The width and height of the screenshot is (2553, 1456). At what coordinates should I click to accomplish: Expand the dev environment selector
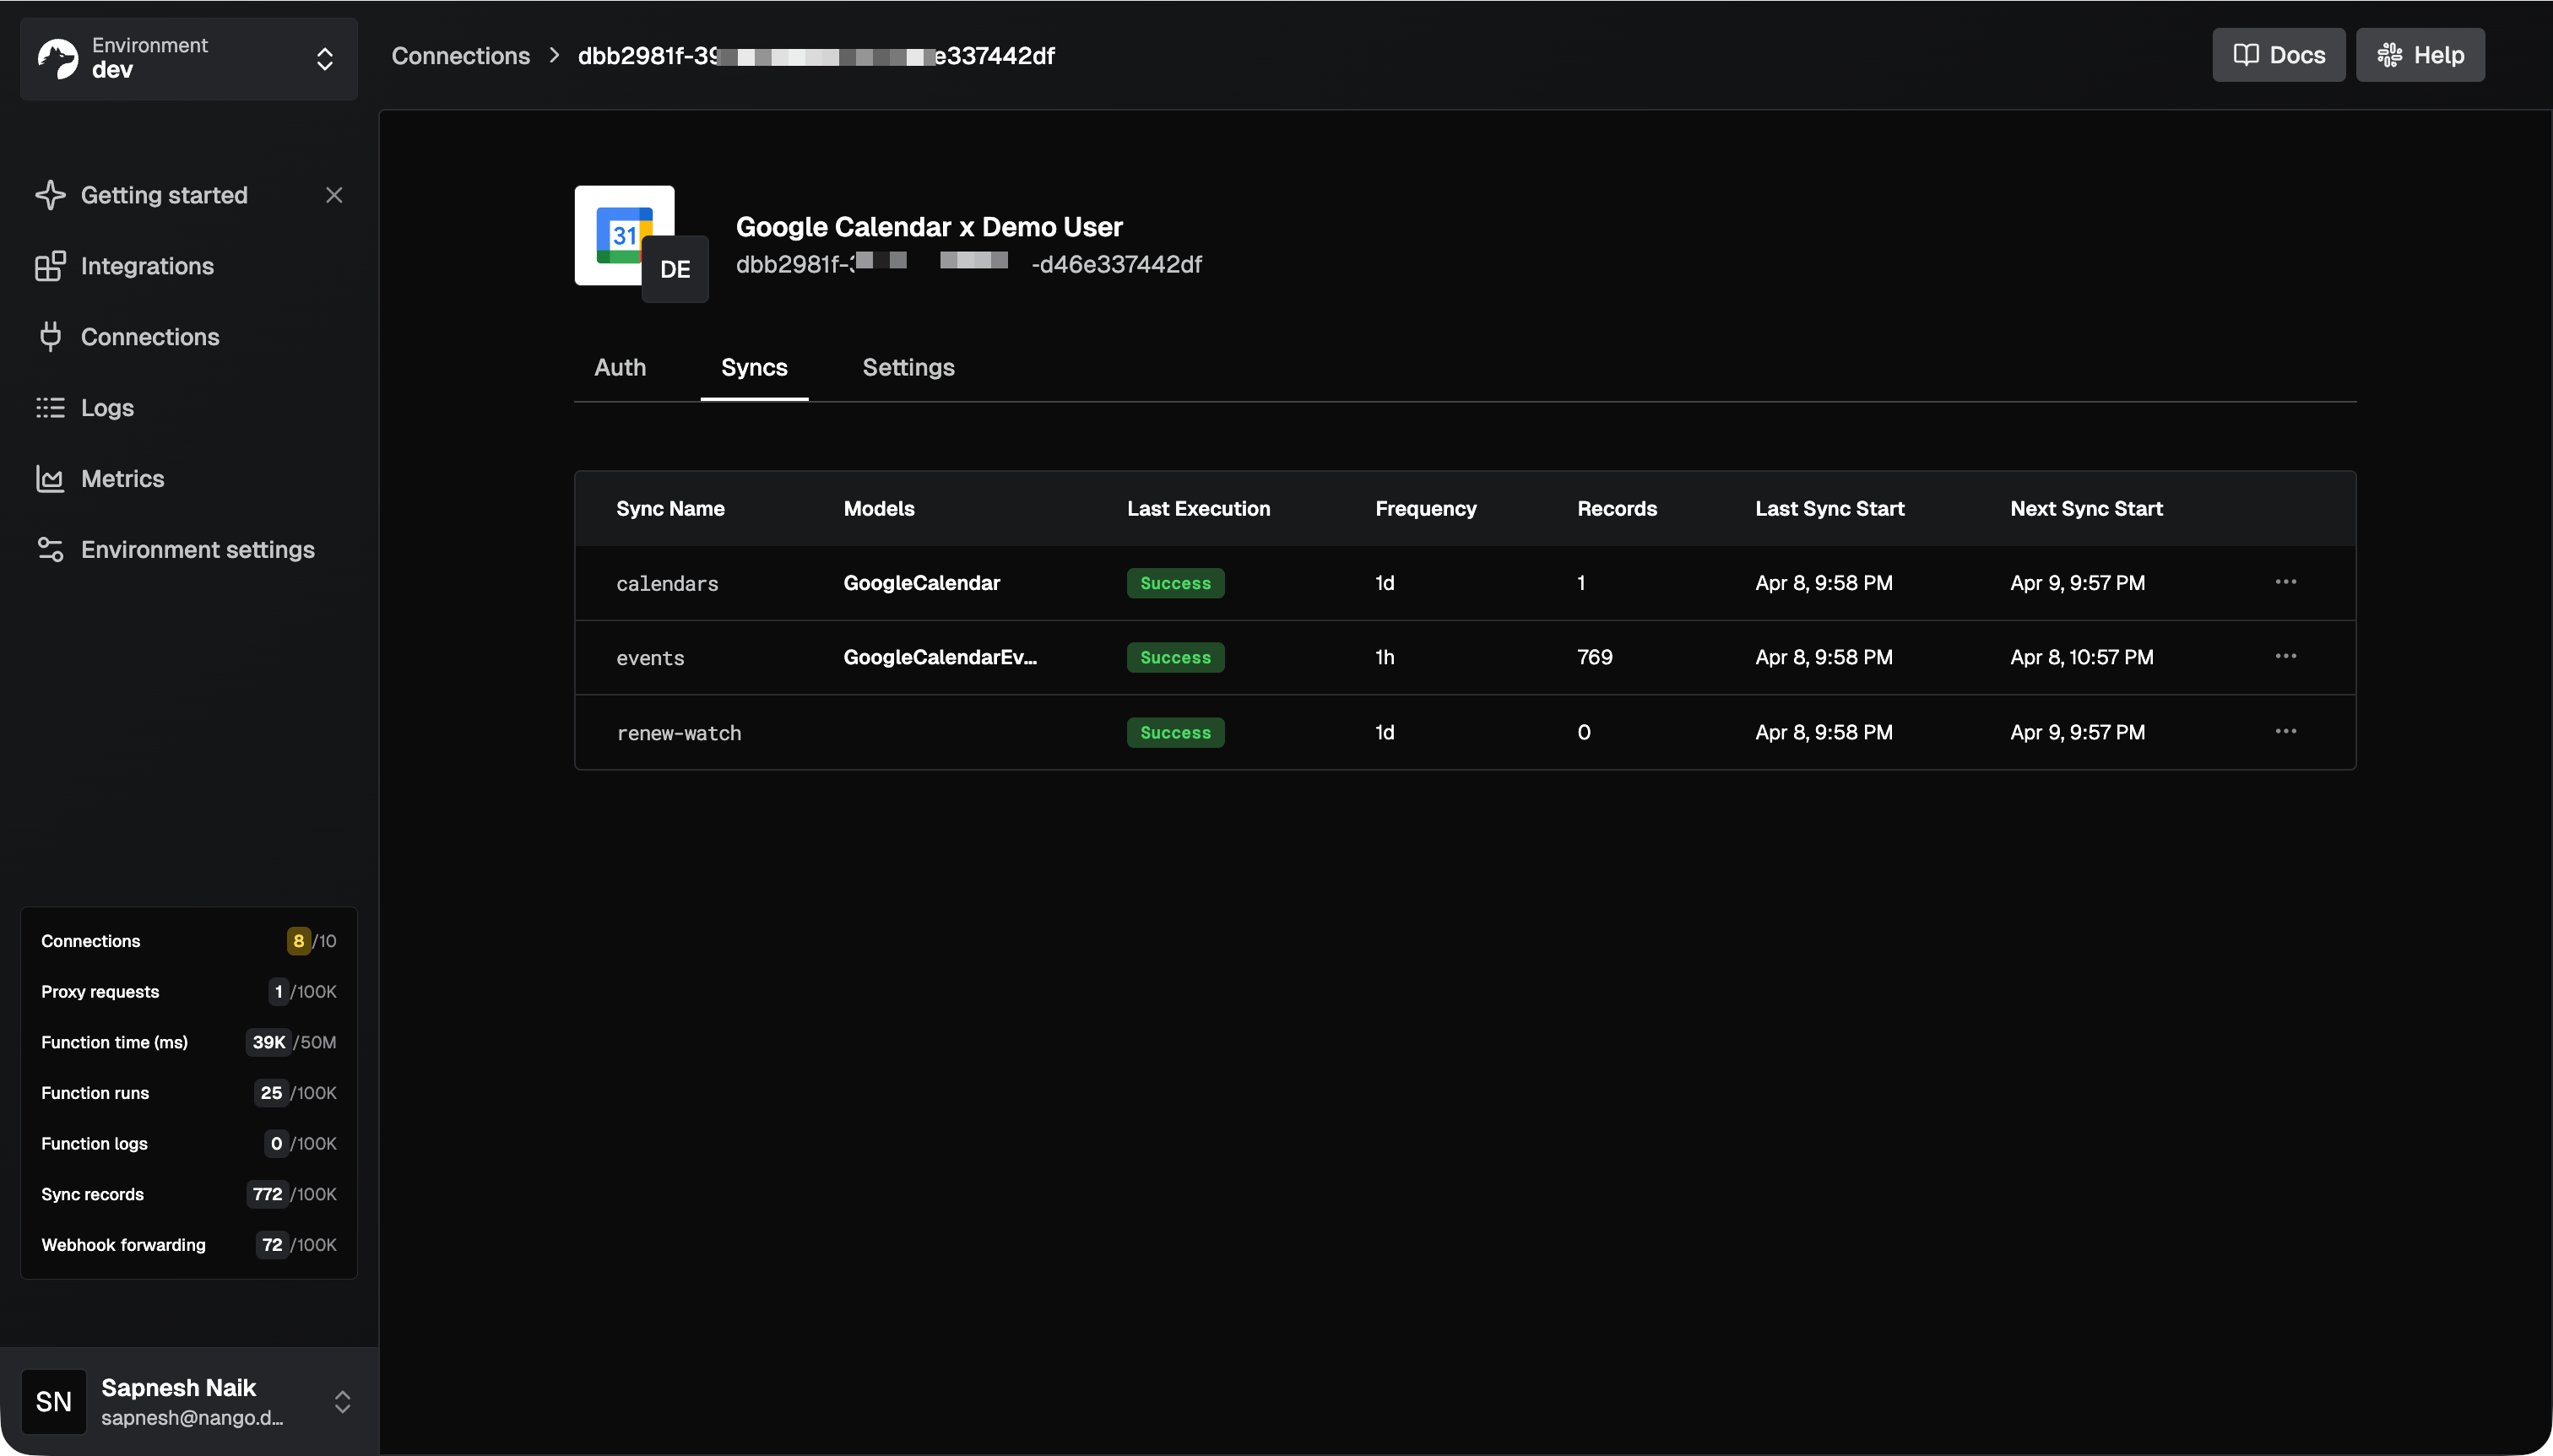coord(324,59)
